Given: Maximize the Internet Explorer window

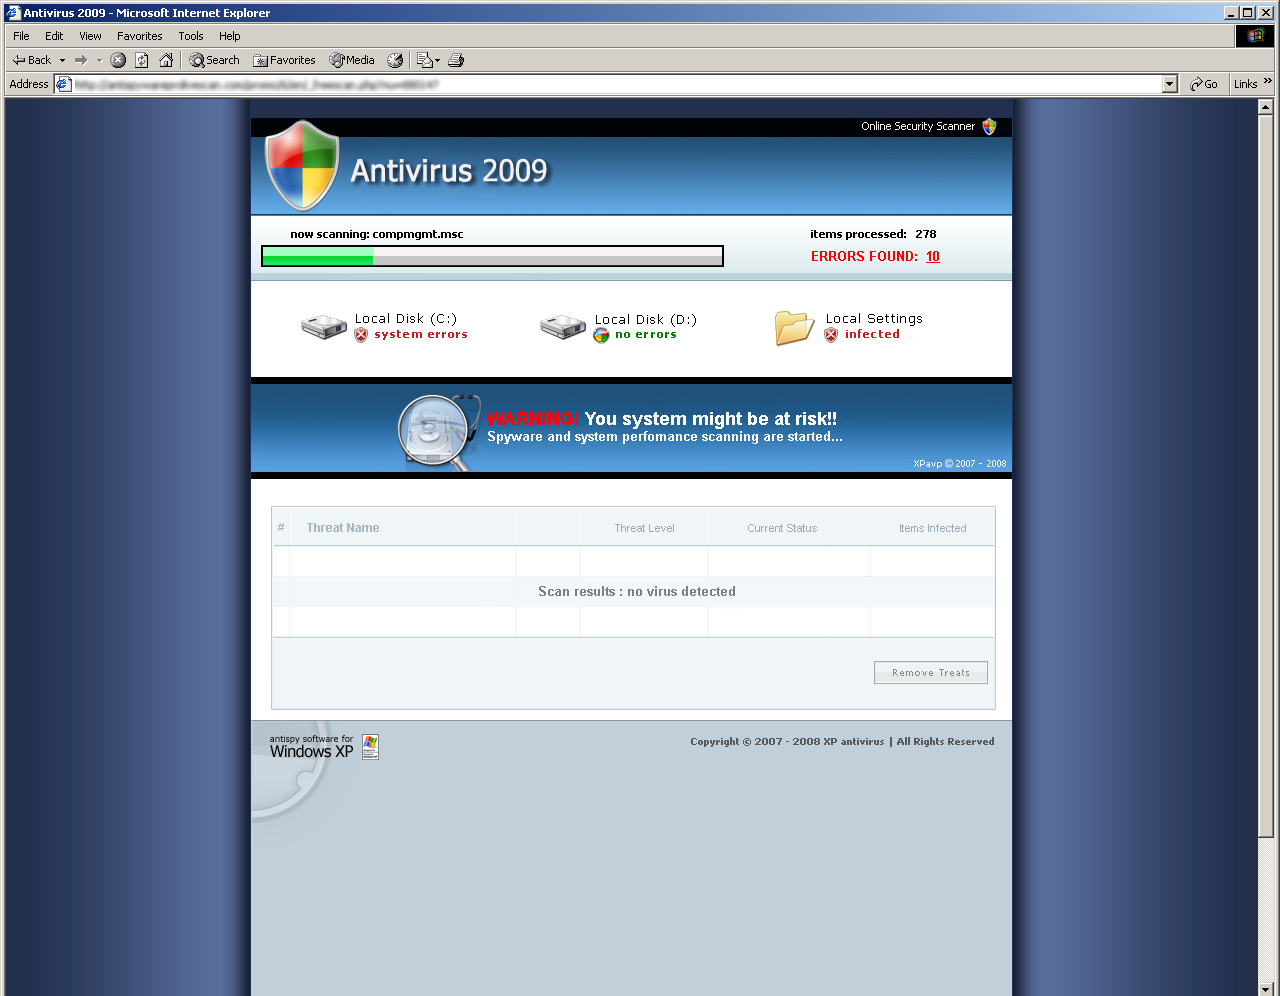Looking at the screenshot, I should tap(1247, 13).
